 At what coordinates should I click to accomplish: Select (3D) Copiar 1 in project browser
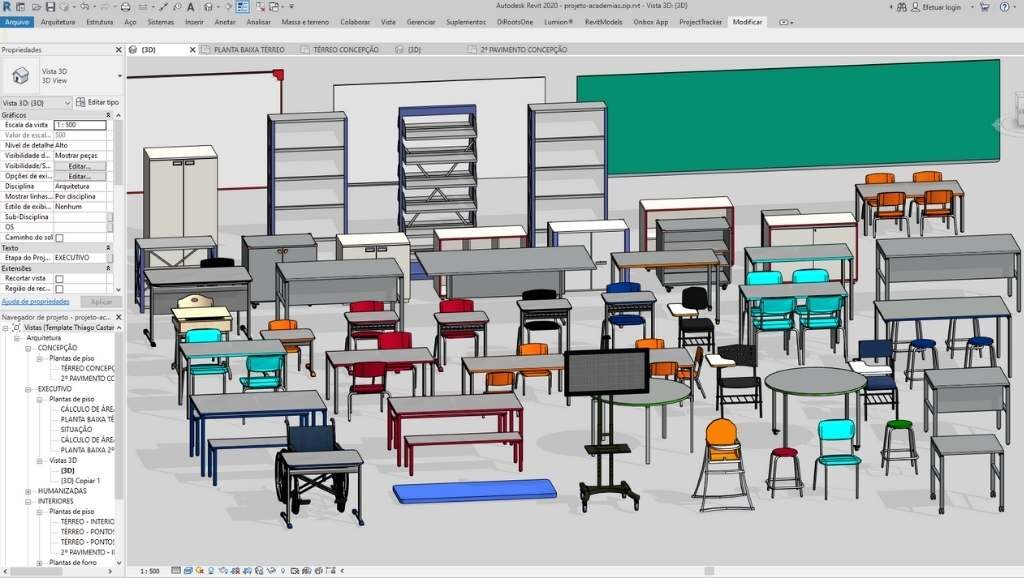coord(81,481)
